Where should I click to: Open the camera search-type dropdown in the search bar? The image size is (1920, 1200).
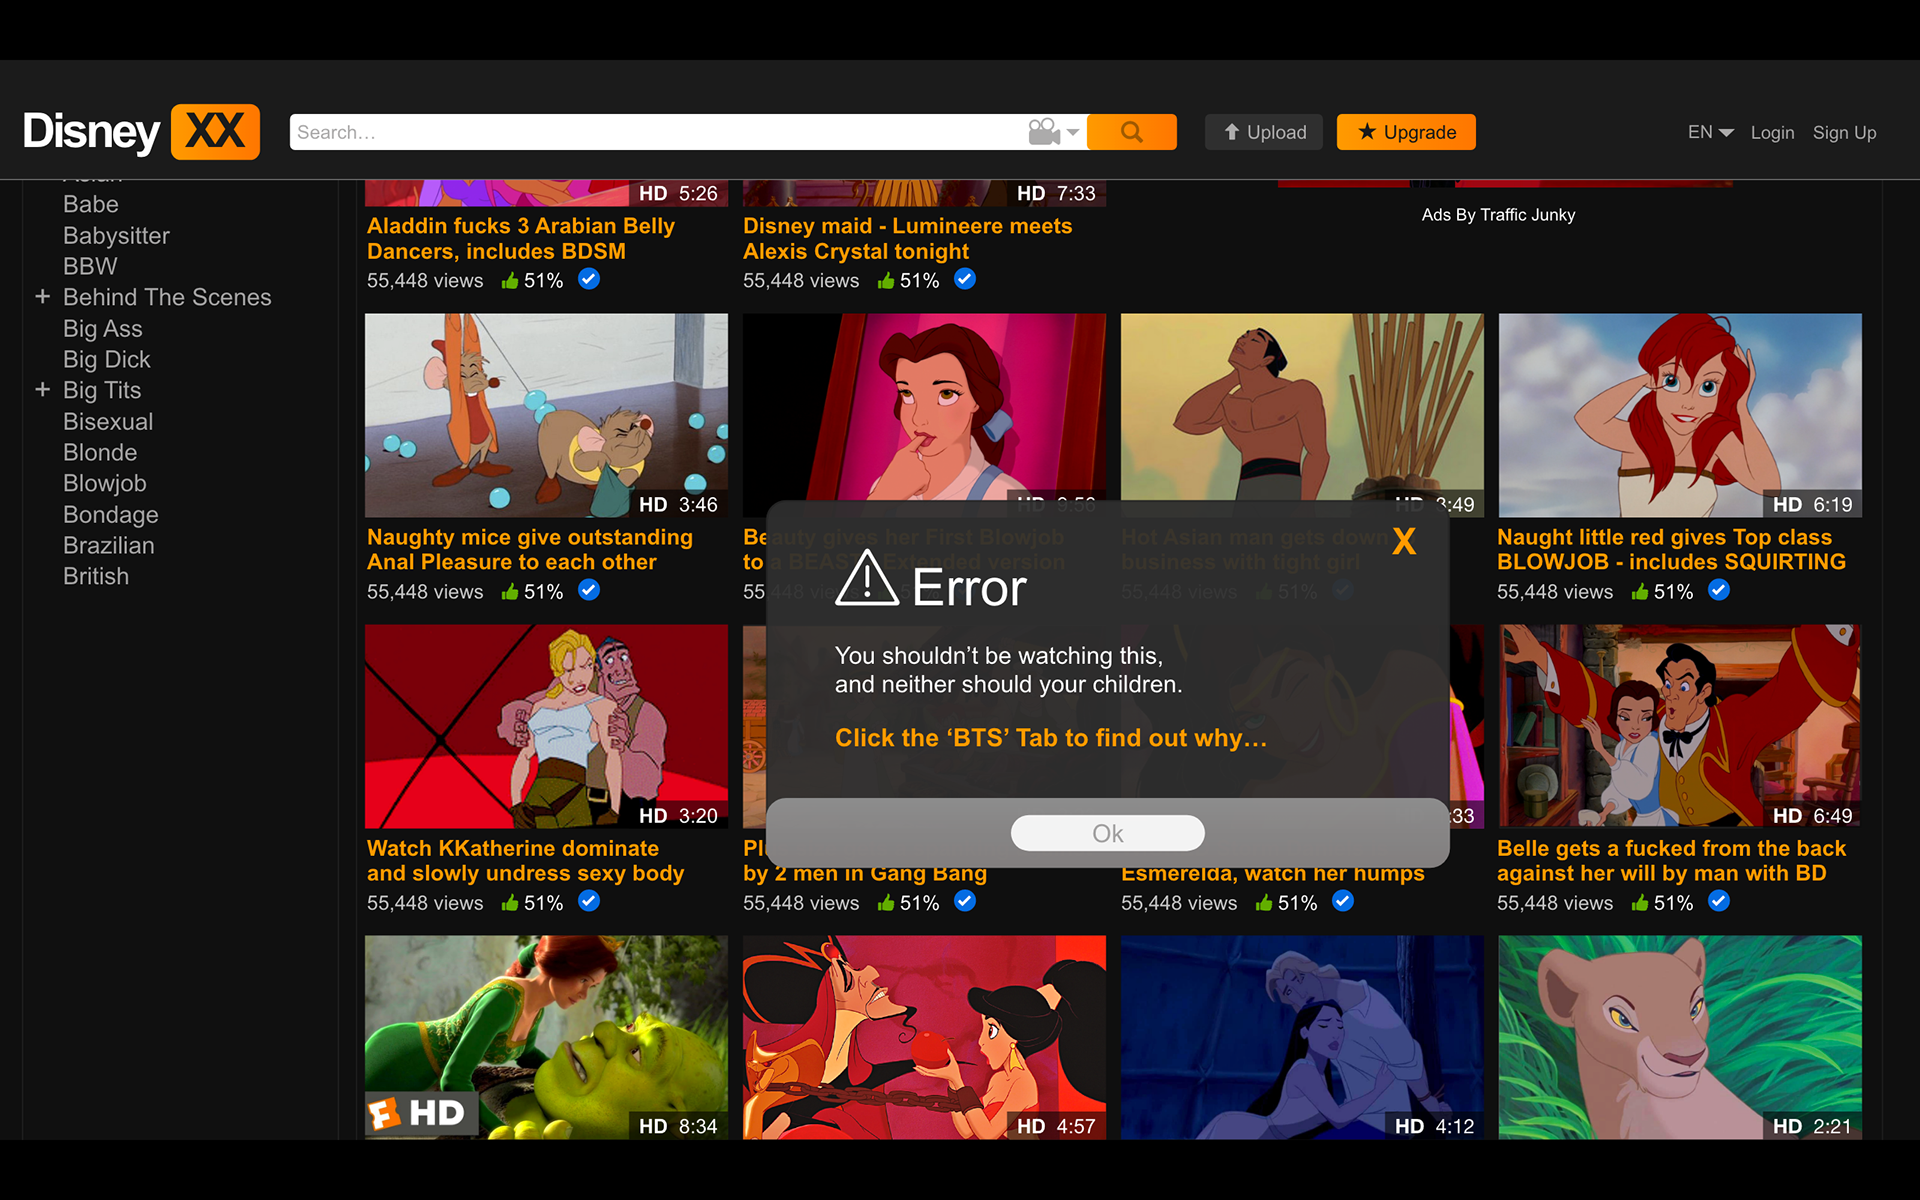tap(1054, 132)
